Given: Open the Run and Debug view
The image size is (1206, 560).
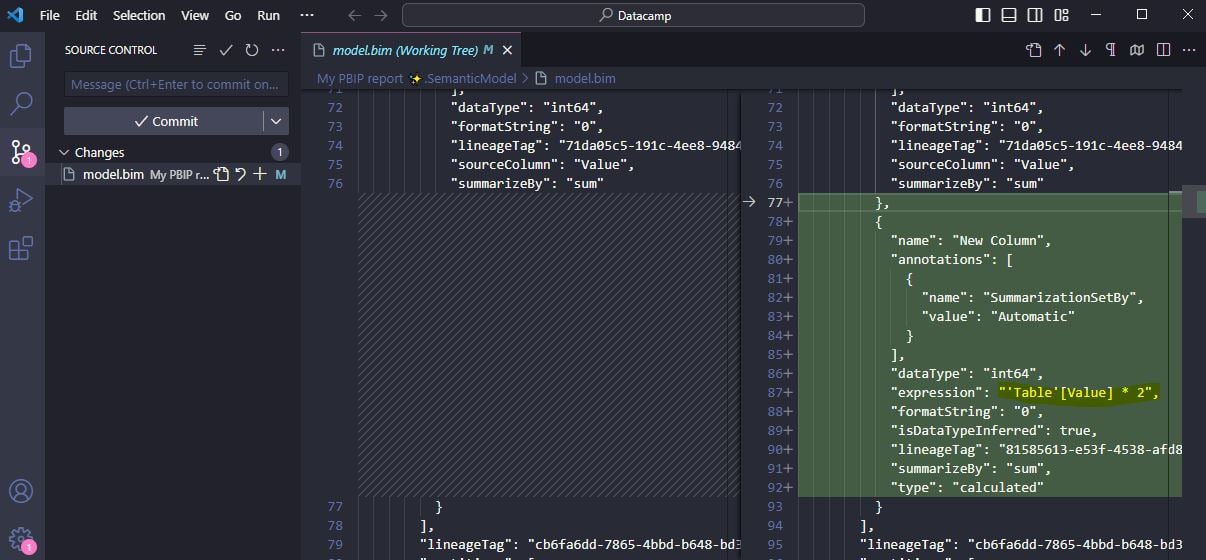Looking at the screenshot, I should click(21, 200).
